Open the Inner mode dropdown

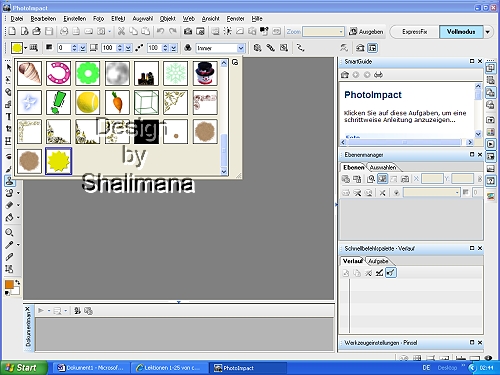[241, 48]
